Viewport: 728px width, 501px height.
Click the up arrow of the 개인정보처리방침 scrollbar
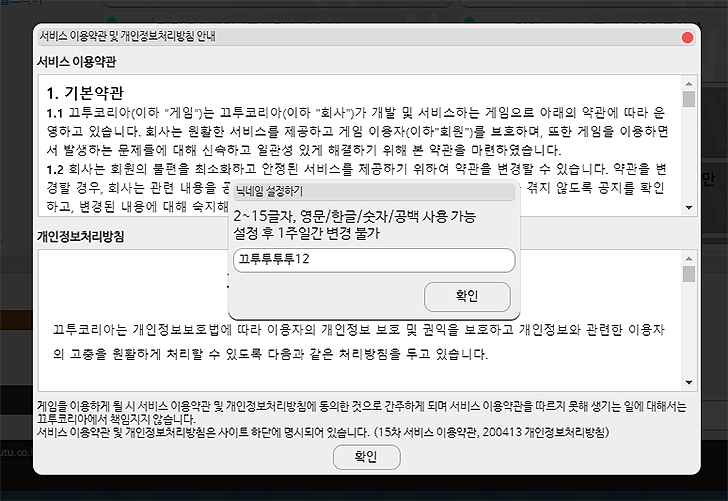tap(689, 259)
